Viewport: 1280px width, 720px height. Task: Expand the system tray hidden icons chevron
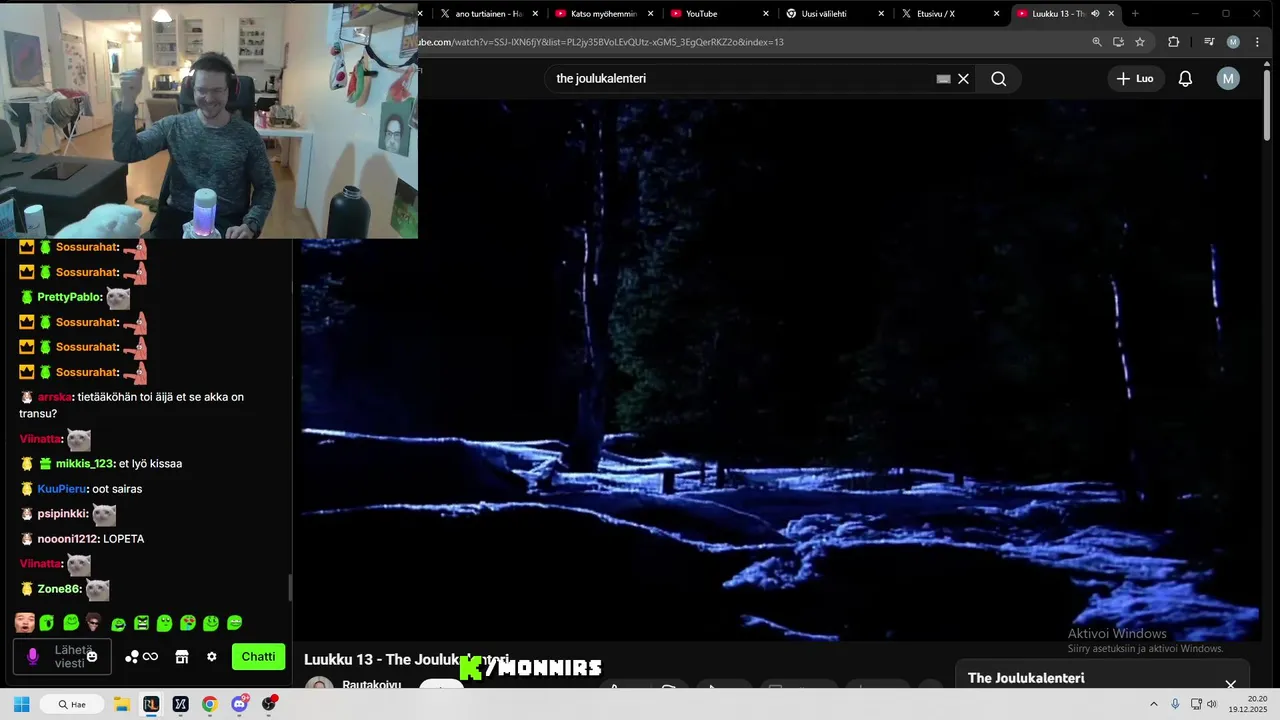coord(1153,704)
